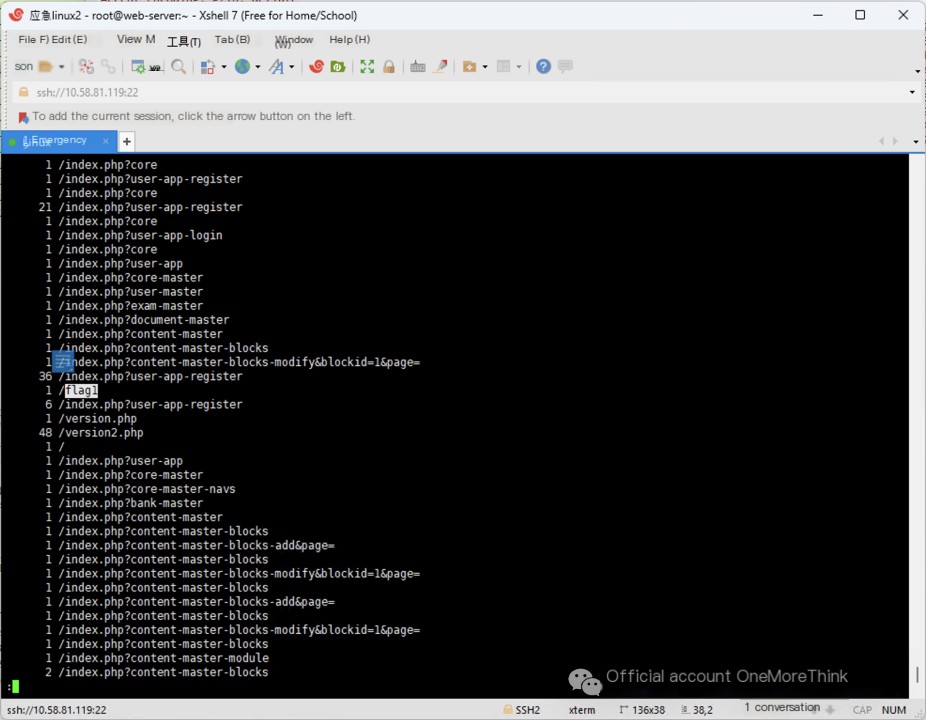Click the chat bubble feedback icon

[565, 66]
